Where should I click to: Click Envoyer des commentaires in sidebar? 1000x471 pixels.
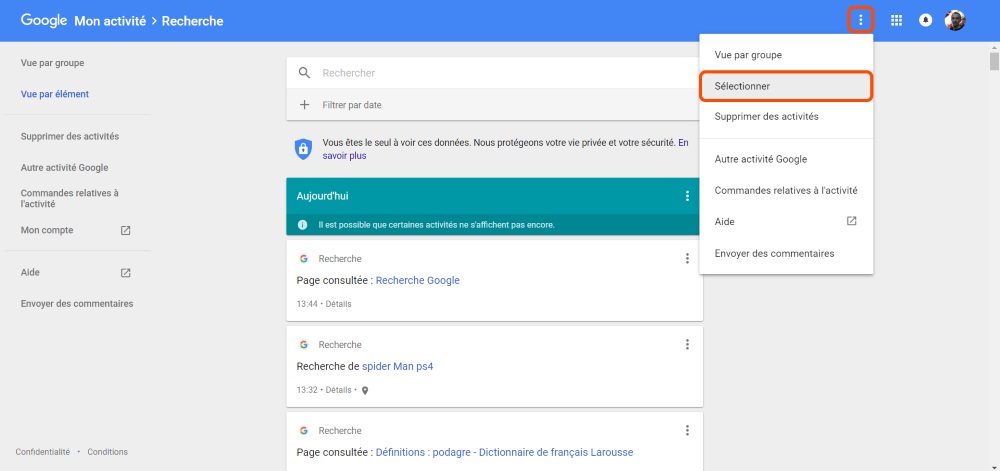[77, 303]
